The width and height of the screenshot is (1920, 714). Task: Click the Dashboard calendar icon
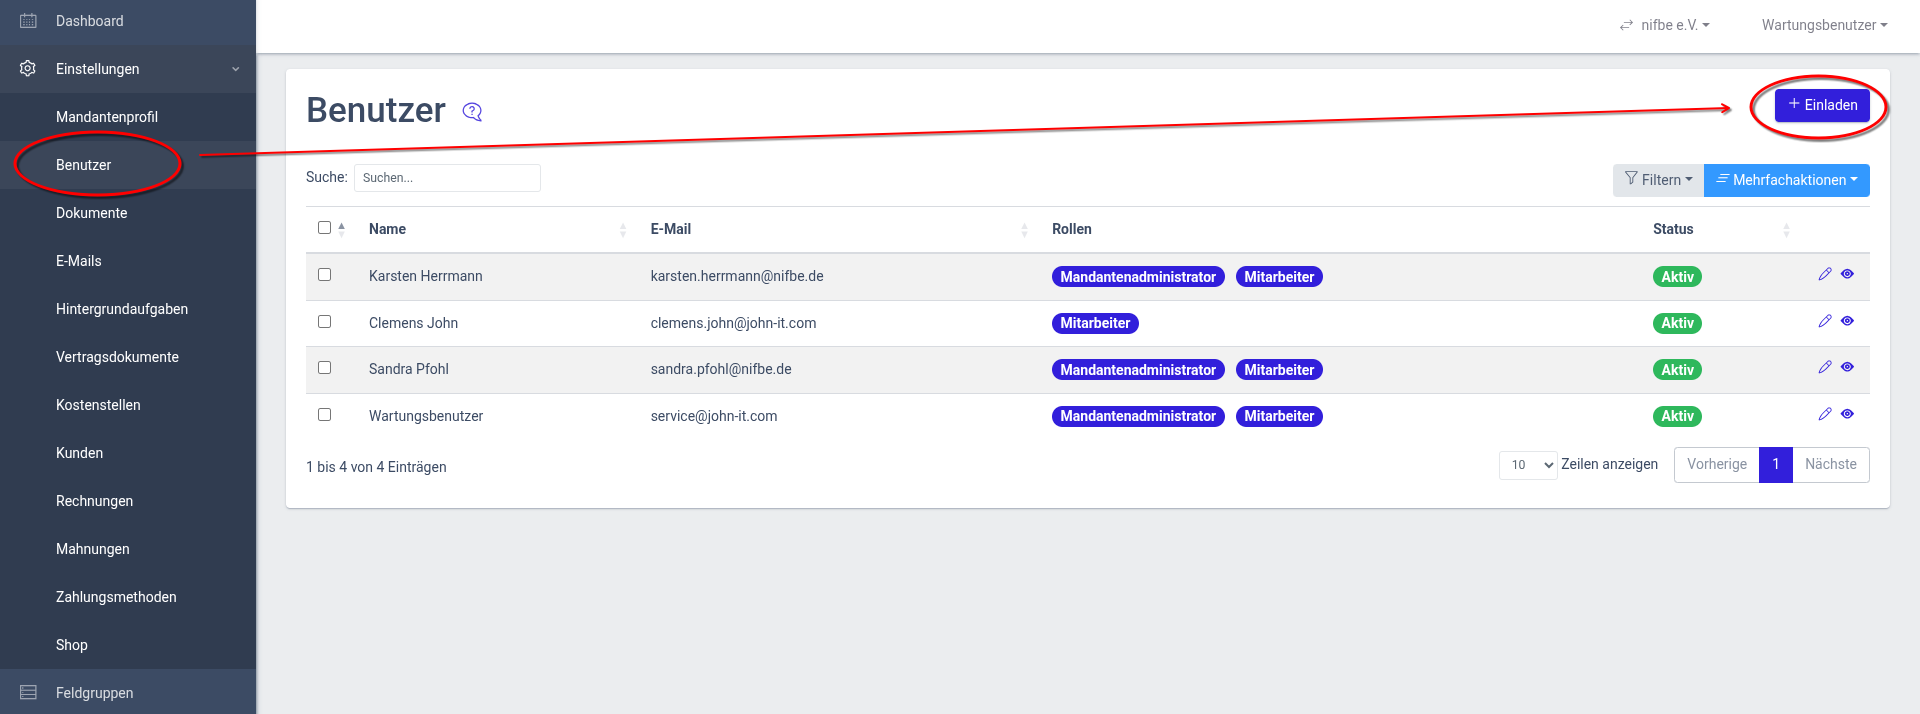pyautogui.click(x=28, y=21)
